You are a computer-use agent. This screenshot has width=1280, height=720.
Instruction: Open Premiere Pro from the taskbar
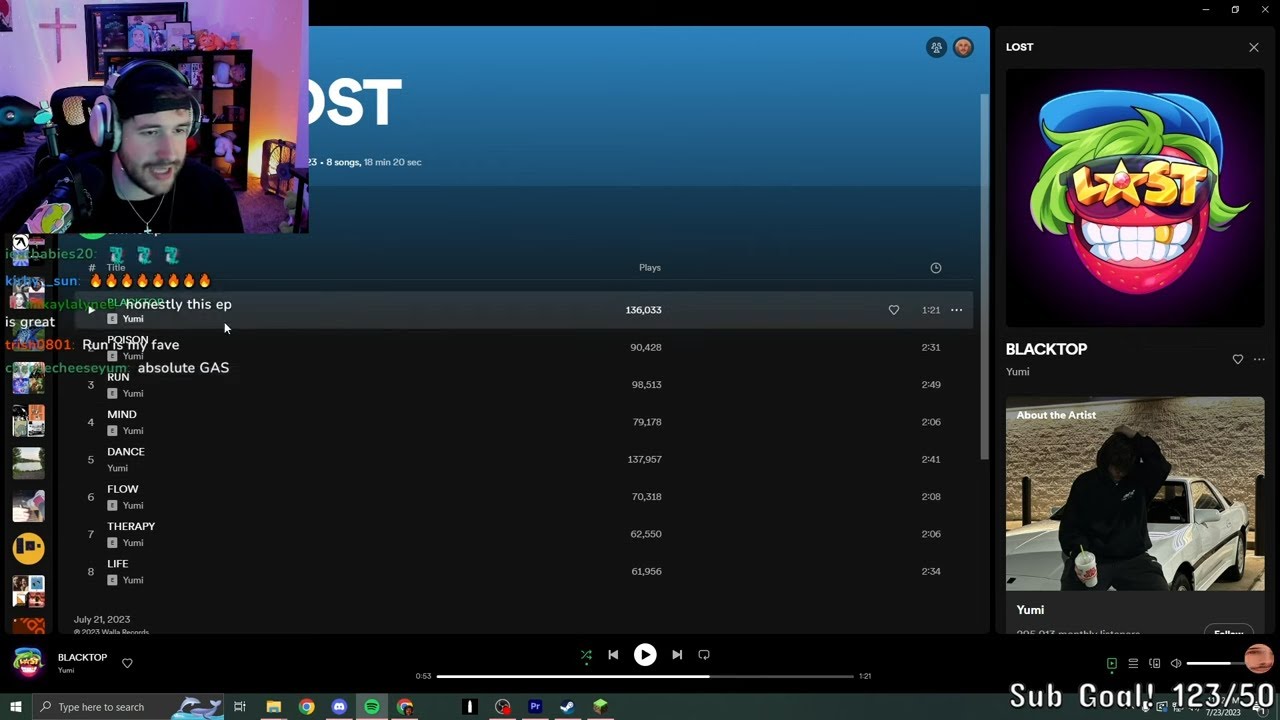pos(535,707)
